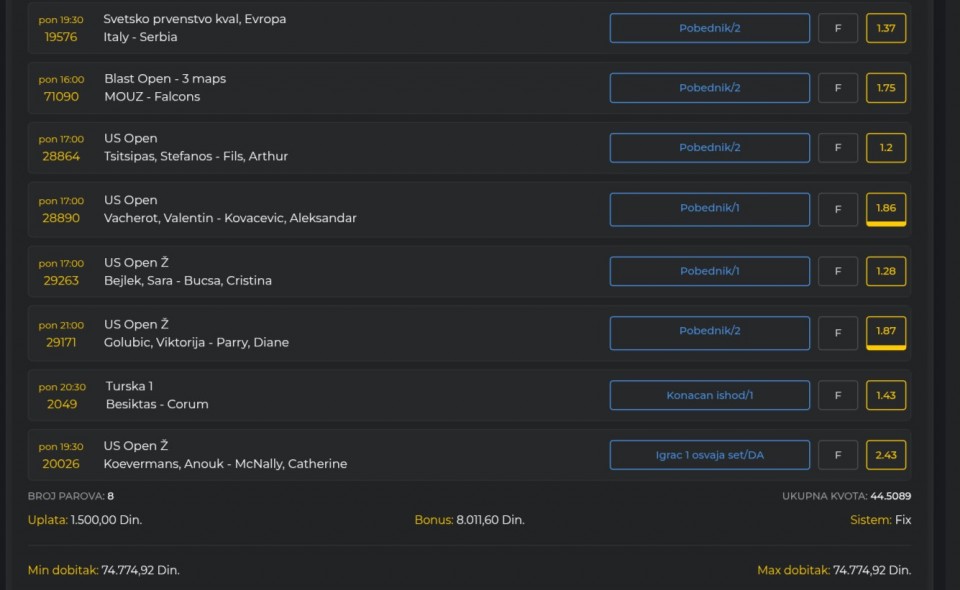Toggle F fix for Tsitsipas - Fils
The image size is (960, 590).
pos(838,148)
